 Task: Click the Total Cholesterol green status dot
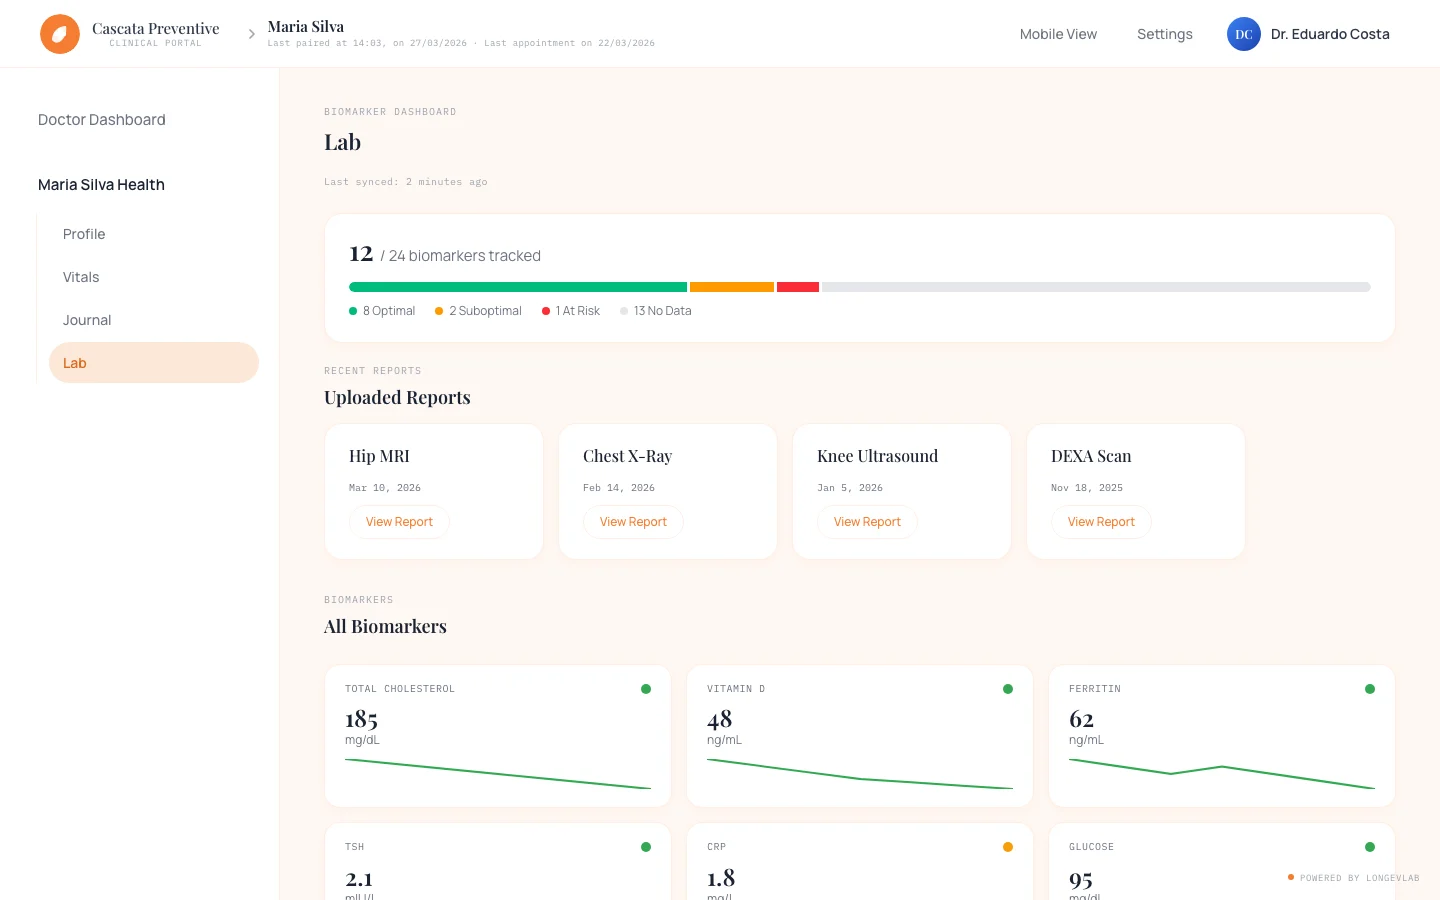646,689
